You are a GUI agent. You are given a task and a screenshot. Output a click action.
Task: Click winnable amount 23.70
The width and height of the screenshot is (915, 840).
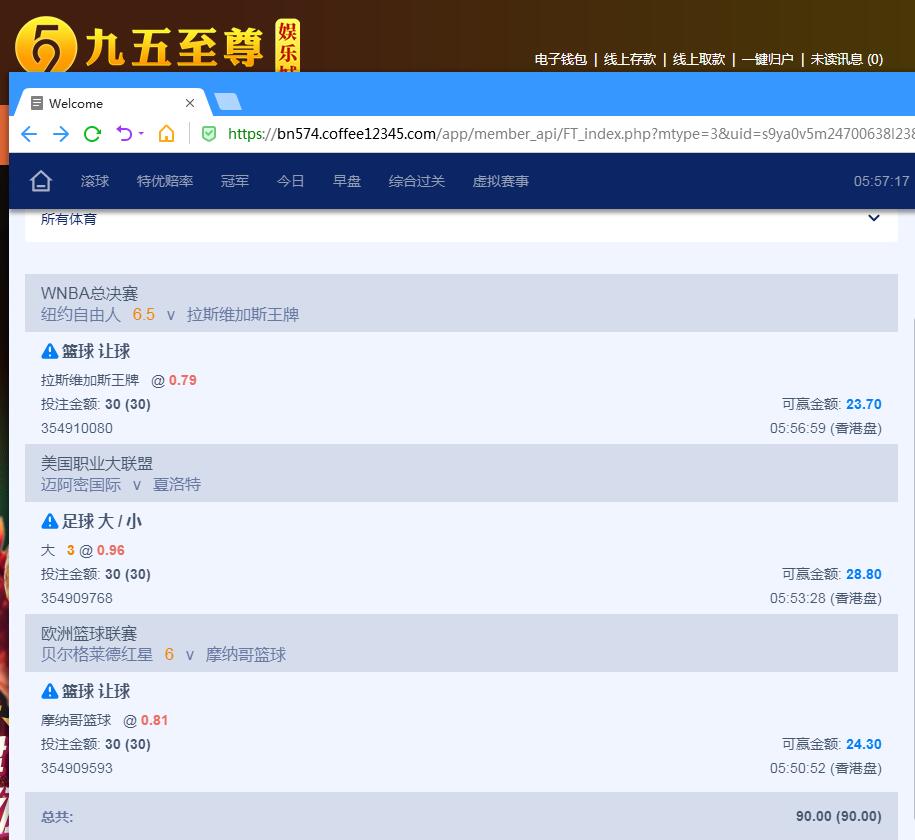point(864,404)
